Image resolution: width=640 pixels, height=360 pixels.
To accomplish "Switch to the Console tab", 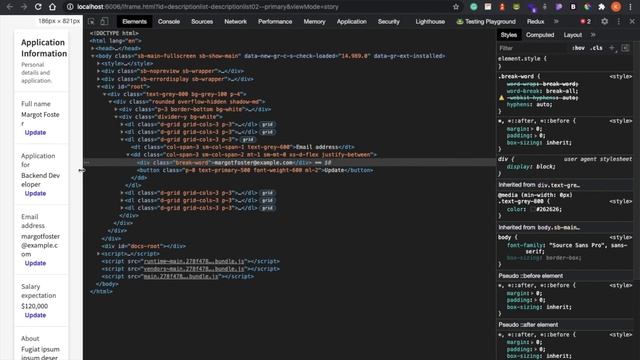I will (x=169, y=21).
